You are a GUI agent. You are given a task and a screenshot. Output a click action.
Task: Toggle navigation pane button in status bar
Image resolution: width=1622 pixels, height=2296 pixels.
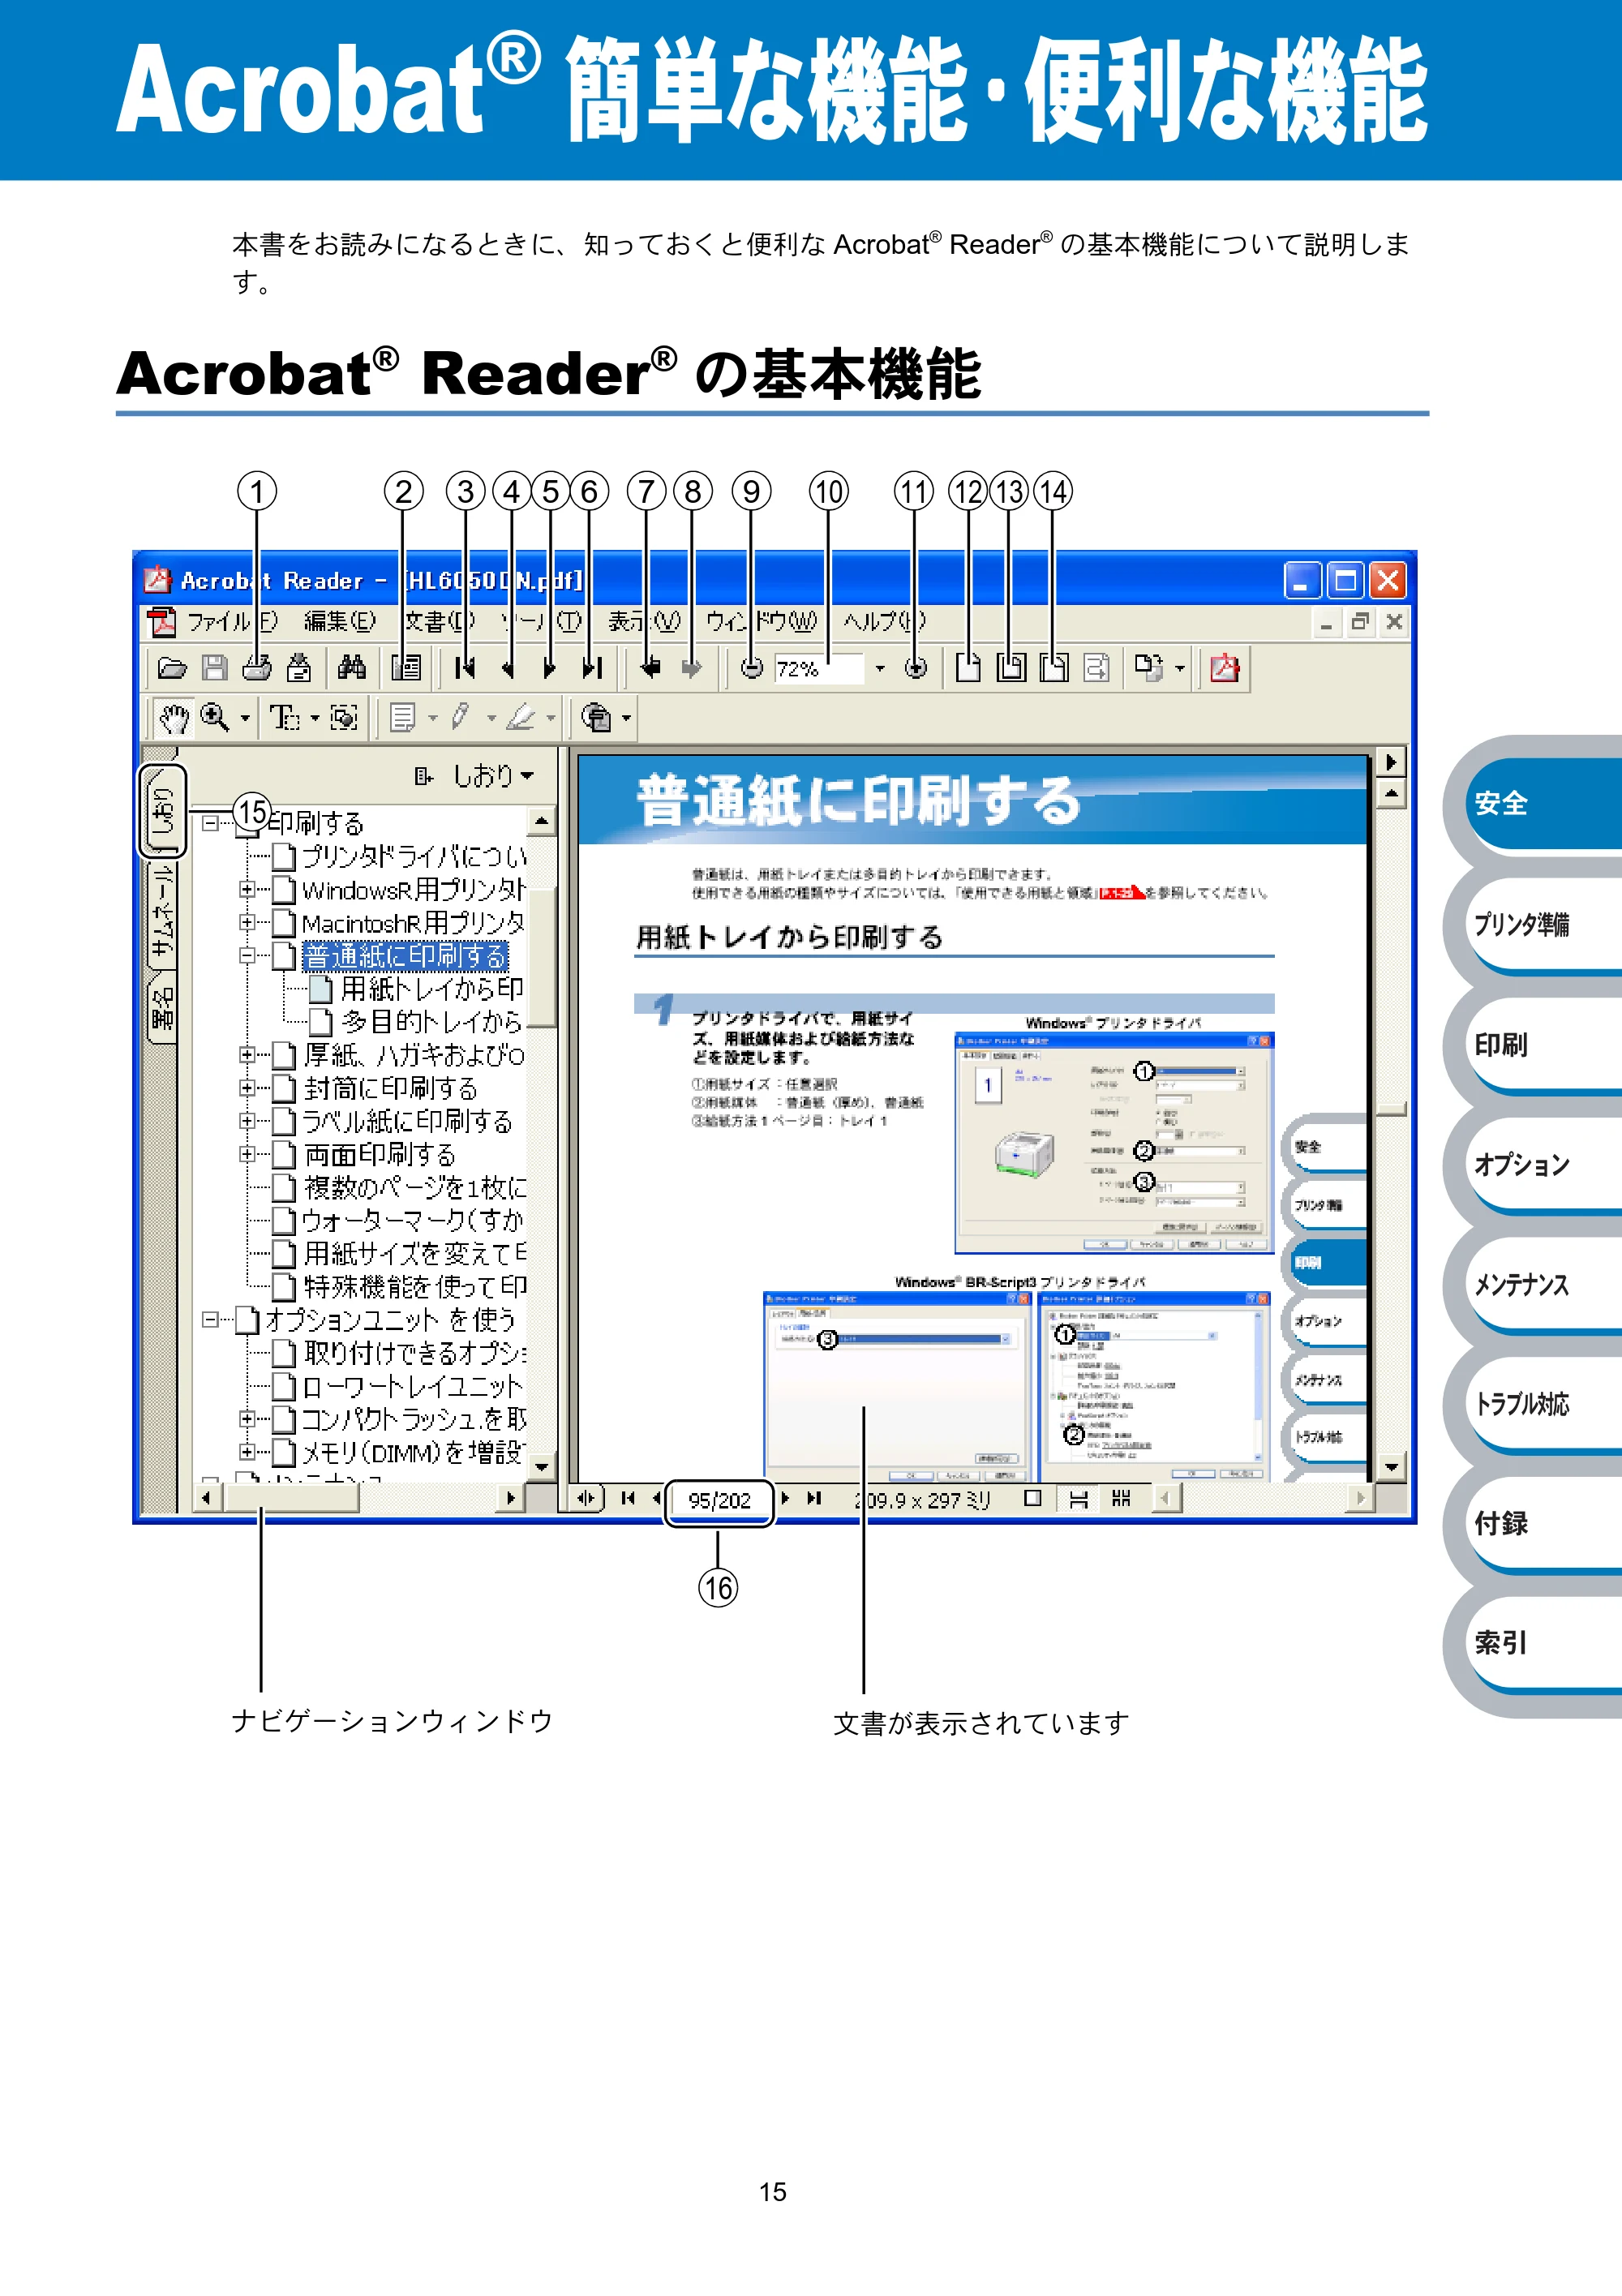point(586,1498)
